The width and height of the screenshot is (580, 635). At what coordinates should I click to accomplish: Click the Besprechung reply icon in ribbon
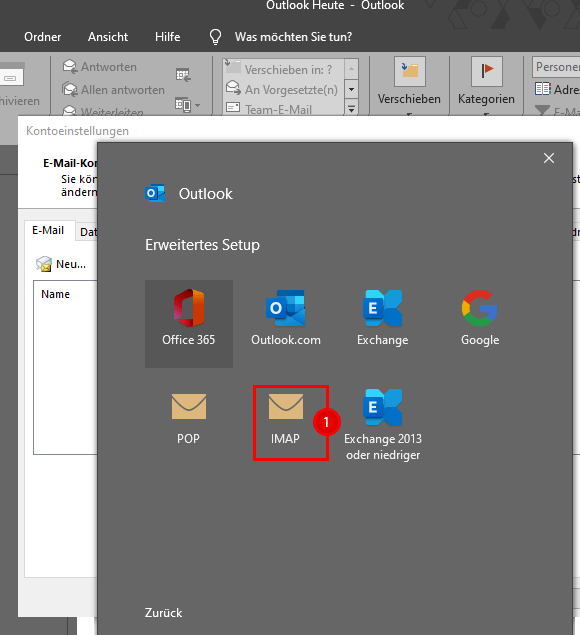point(183,75)
